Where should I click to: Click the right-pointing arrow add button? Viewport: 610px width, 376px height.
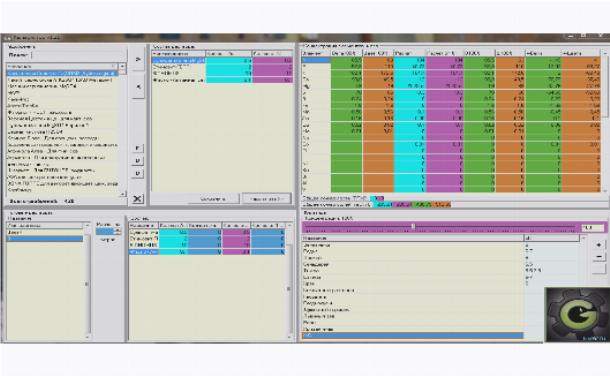138,59
